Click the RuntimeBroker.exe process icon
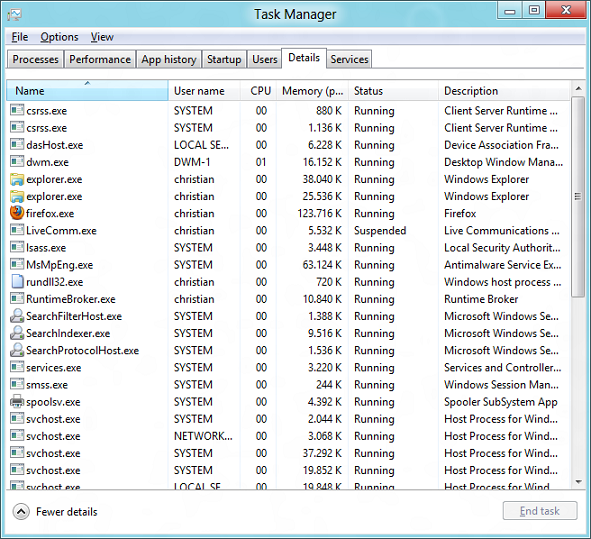591x539 pixels. (x=17, y=299)
